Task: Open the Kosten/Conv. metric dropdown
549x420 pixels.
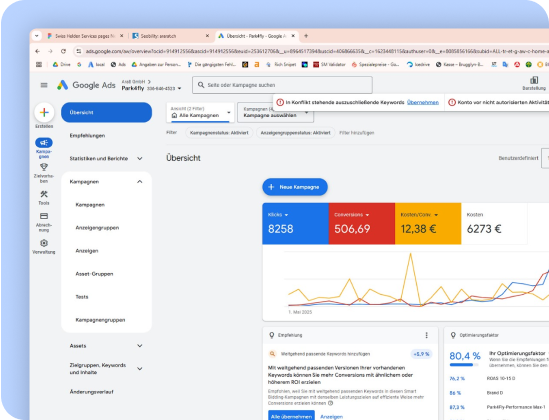Action: click(436, 215)
